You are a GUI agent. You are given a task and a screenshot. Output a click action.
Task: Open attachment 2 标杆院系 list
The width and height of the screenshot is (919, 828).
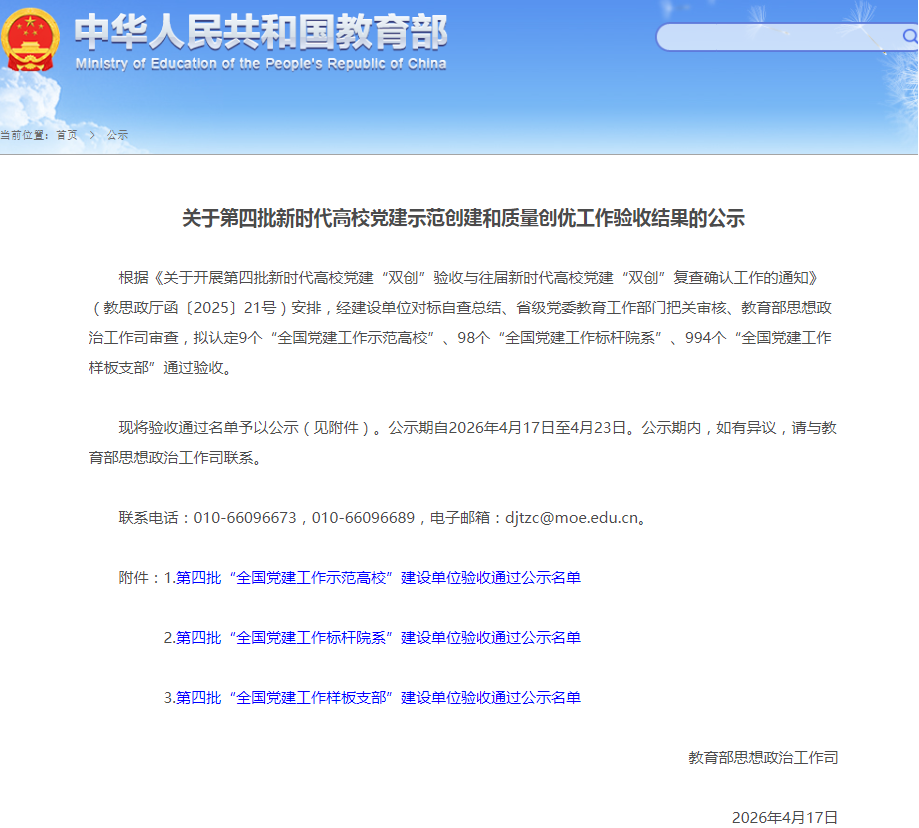point(378,638)
